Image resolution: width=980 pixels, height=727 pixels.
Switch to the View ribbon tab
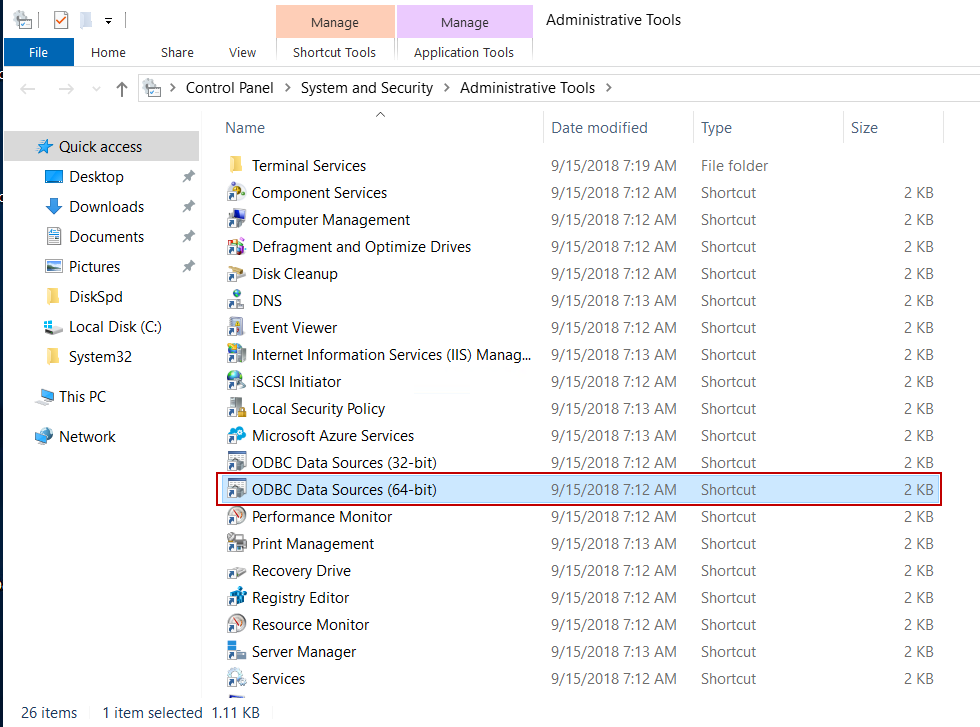[242, 52]
